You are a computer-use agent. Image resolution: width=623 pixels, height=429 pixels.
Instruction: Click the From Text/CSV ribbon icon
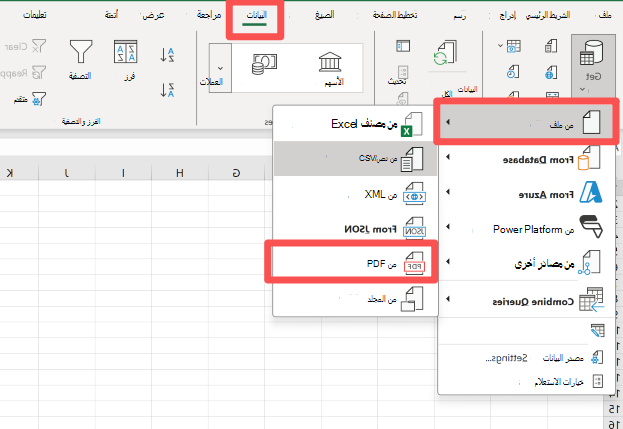551,46
